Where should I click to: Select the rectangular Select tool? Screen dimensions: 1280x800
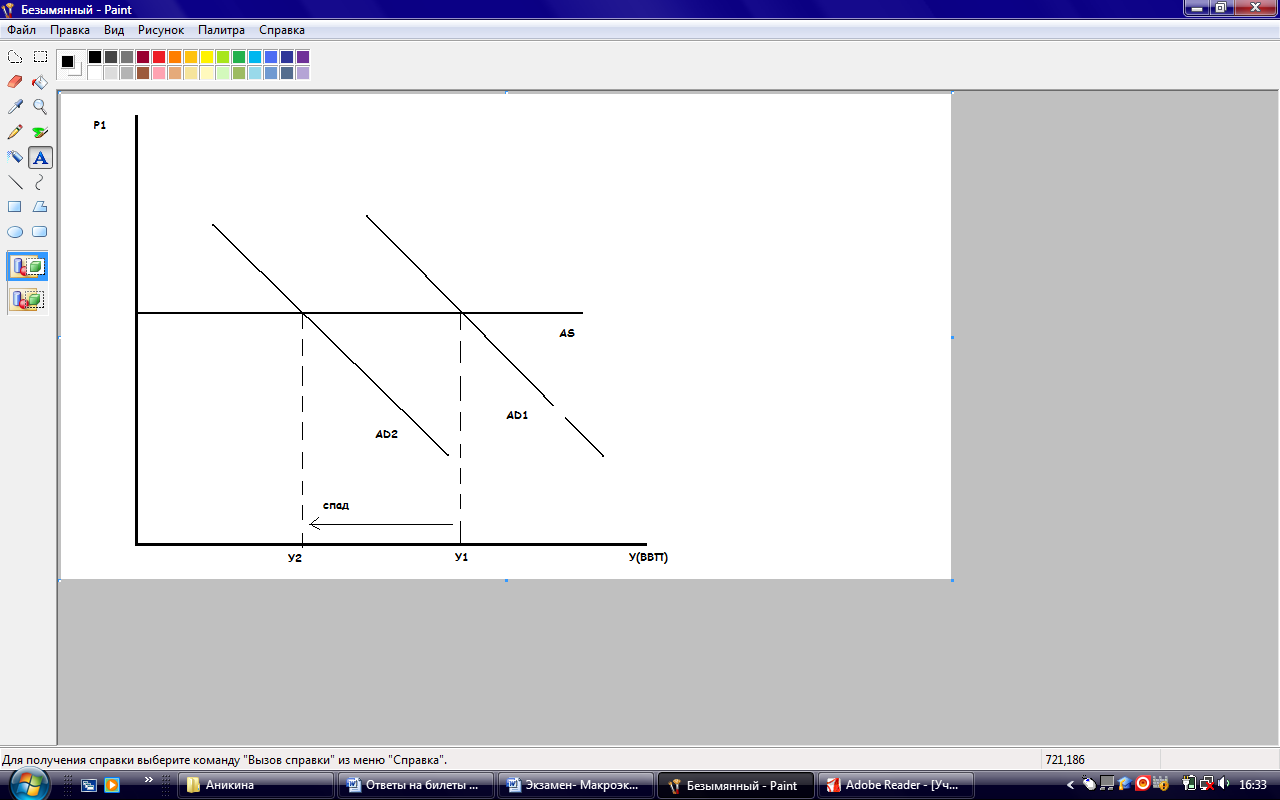(40, 57)
